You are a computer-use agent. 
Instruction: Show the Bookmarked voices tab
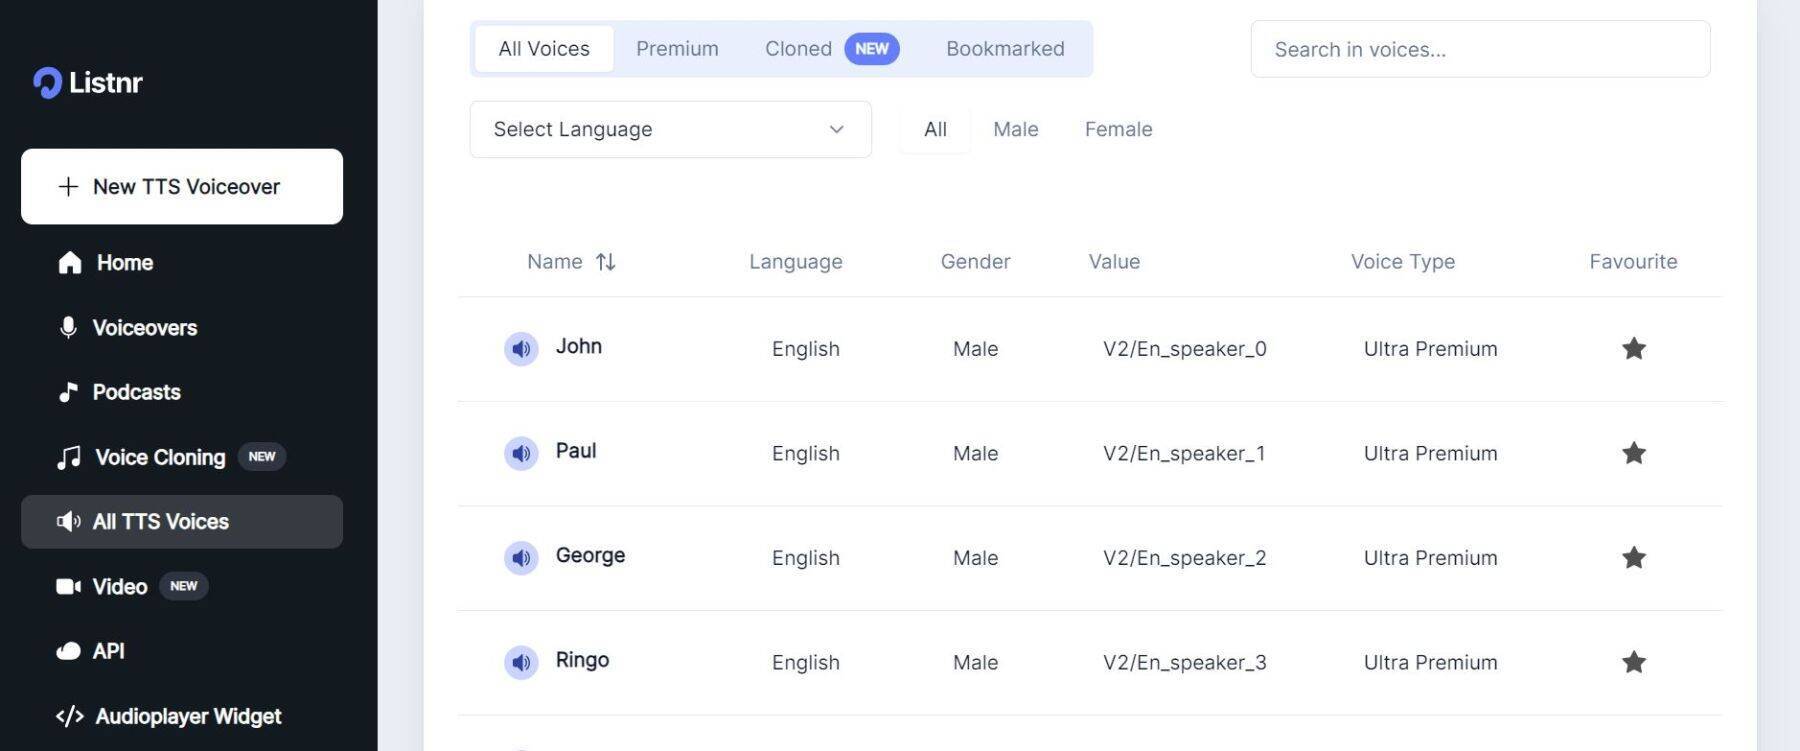pos(1005,49)
